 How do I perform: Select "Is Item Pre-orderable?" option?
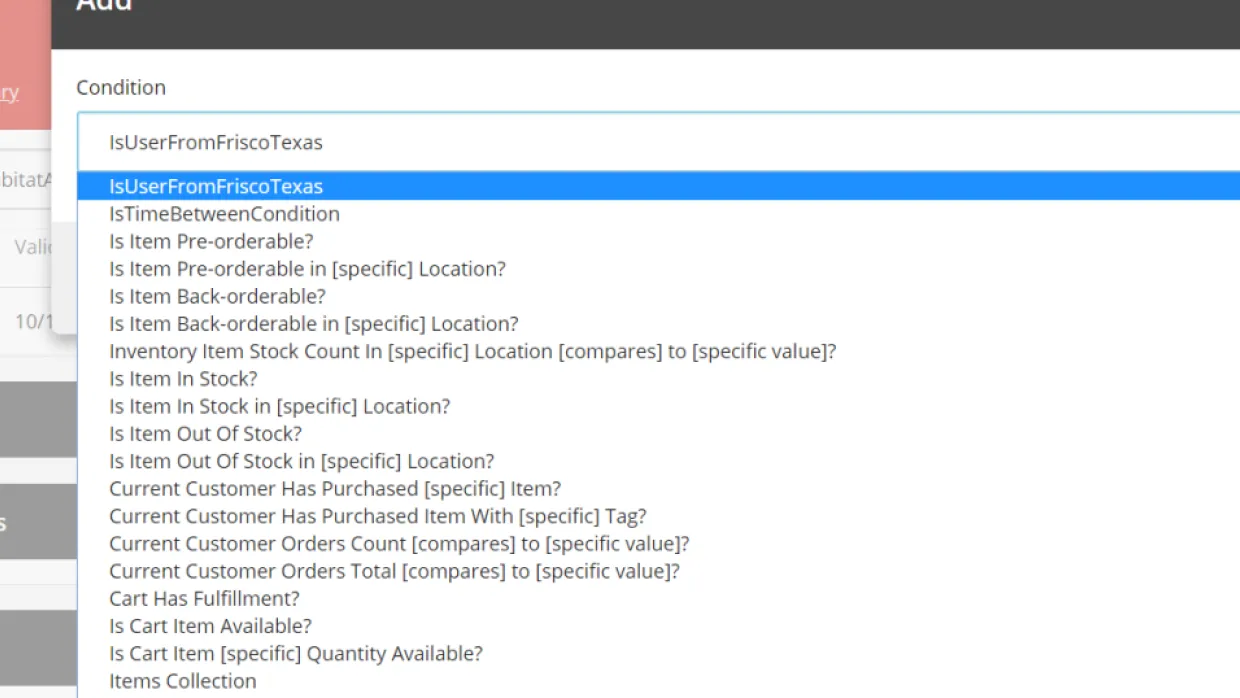pyautogui.click(x=211, y=241)
